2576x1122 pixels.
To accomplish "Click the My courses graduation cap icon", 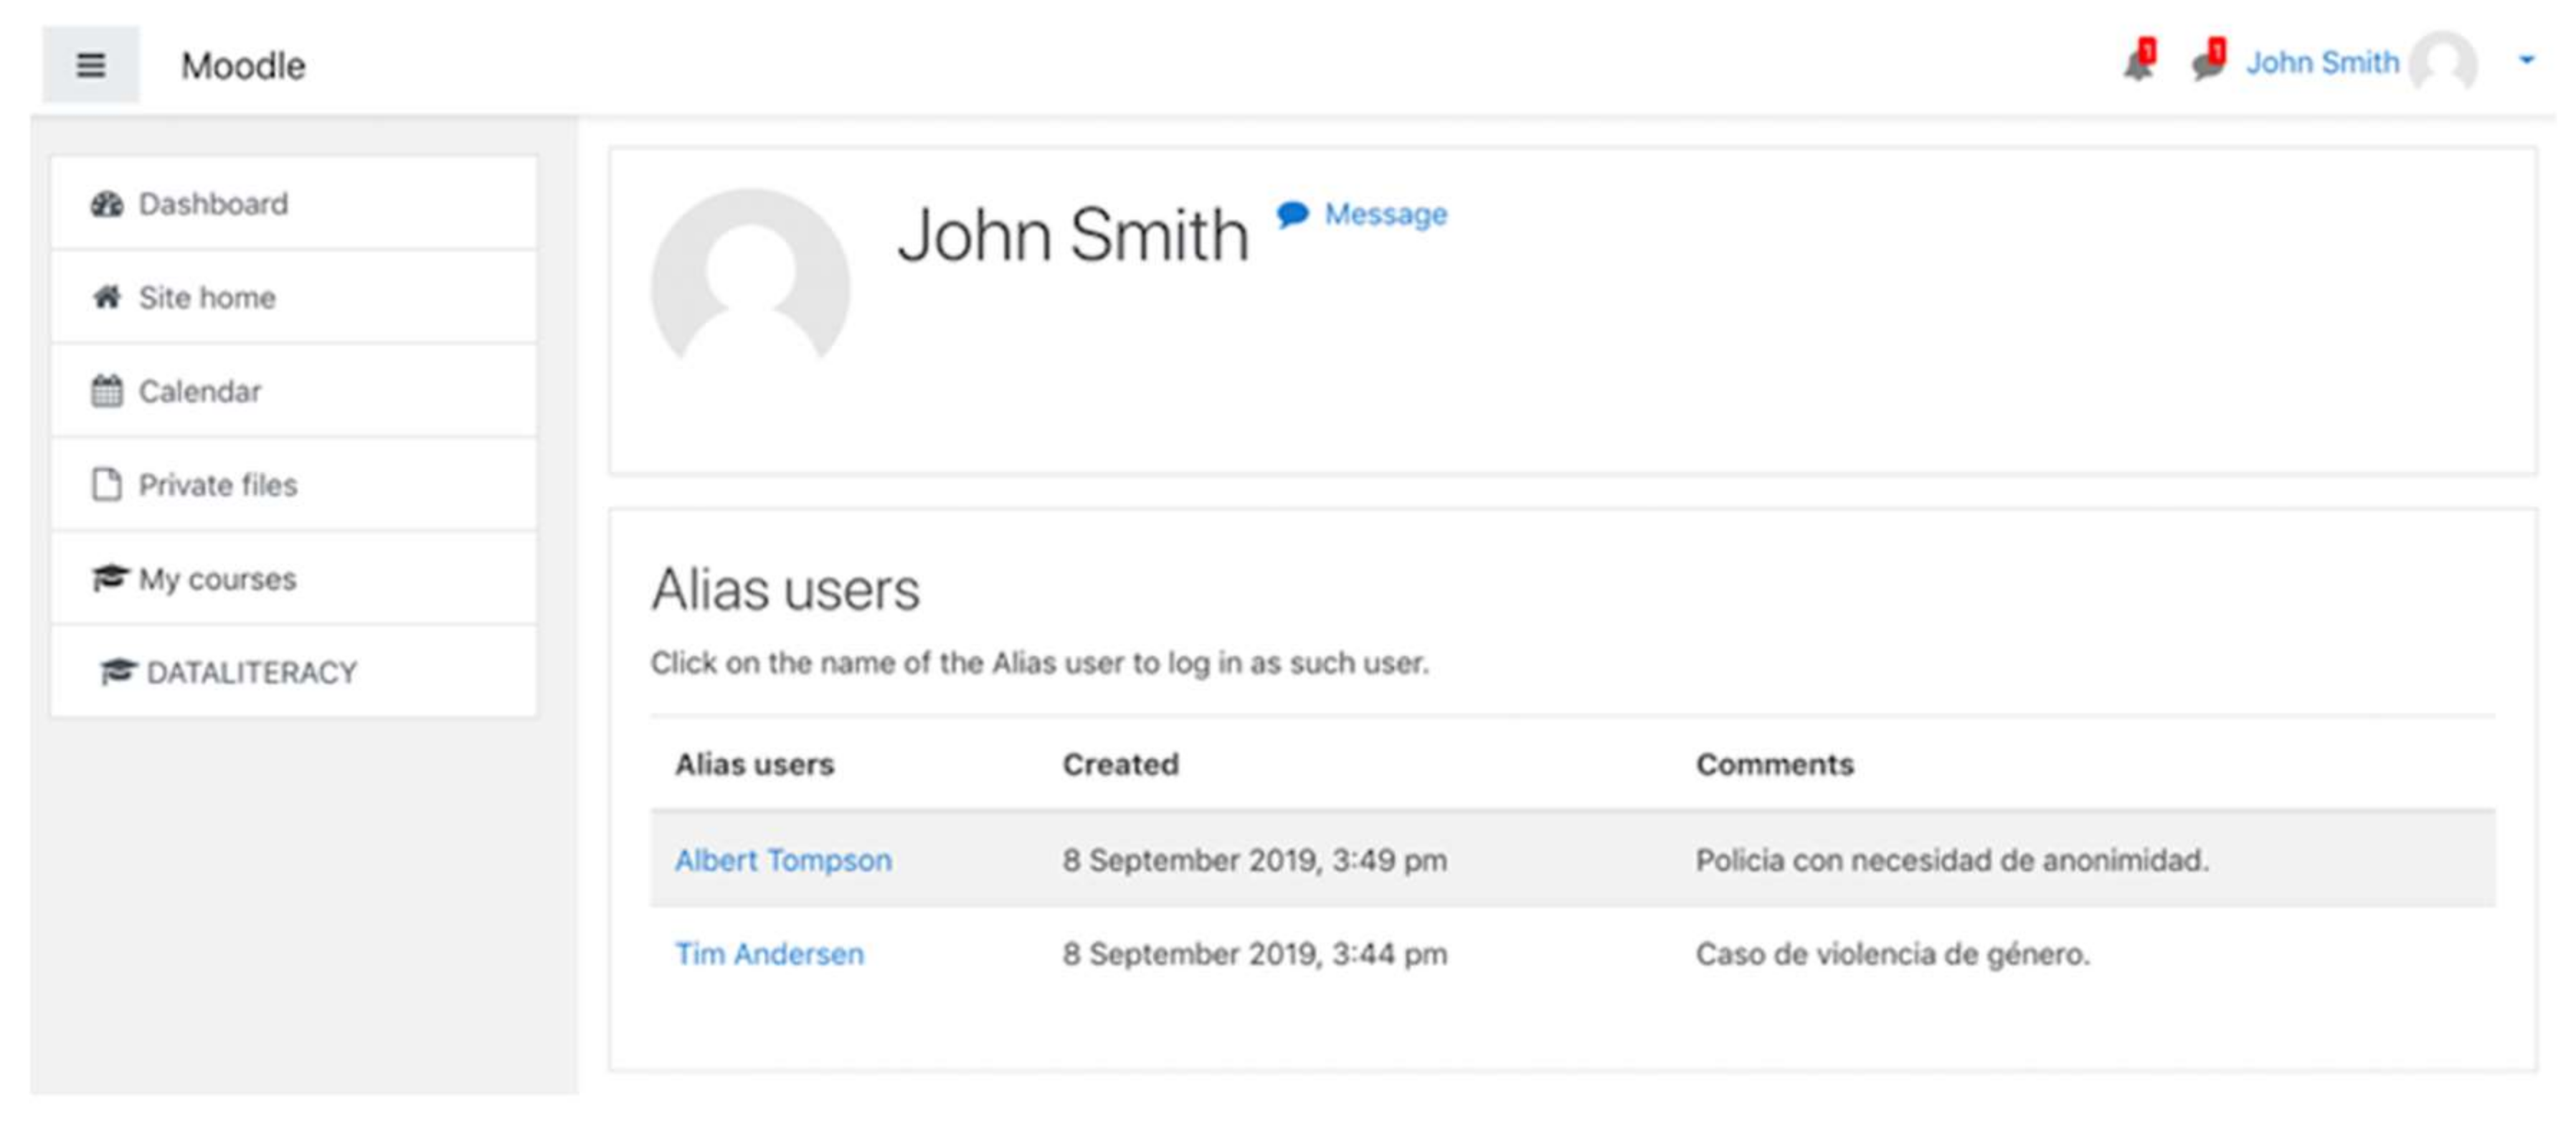I will pos(110,578).
